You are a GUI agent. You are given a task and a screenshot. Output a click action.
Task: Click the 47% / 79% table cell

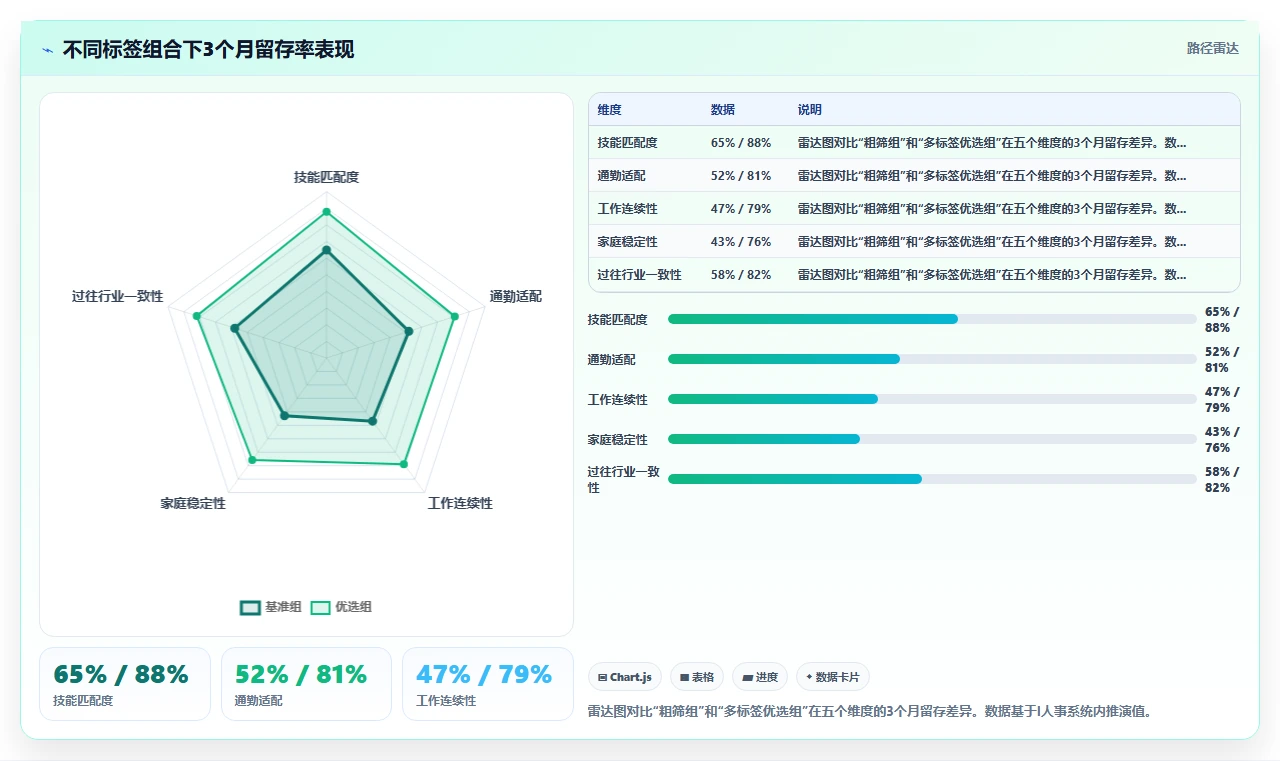point(741,209)
